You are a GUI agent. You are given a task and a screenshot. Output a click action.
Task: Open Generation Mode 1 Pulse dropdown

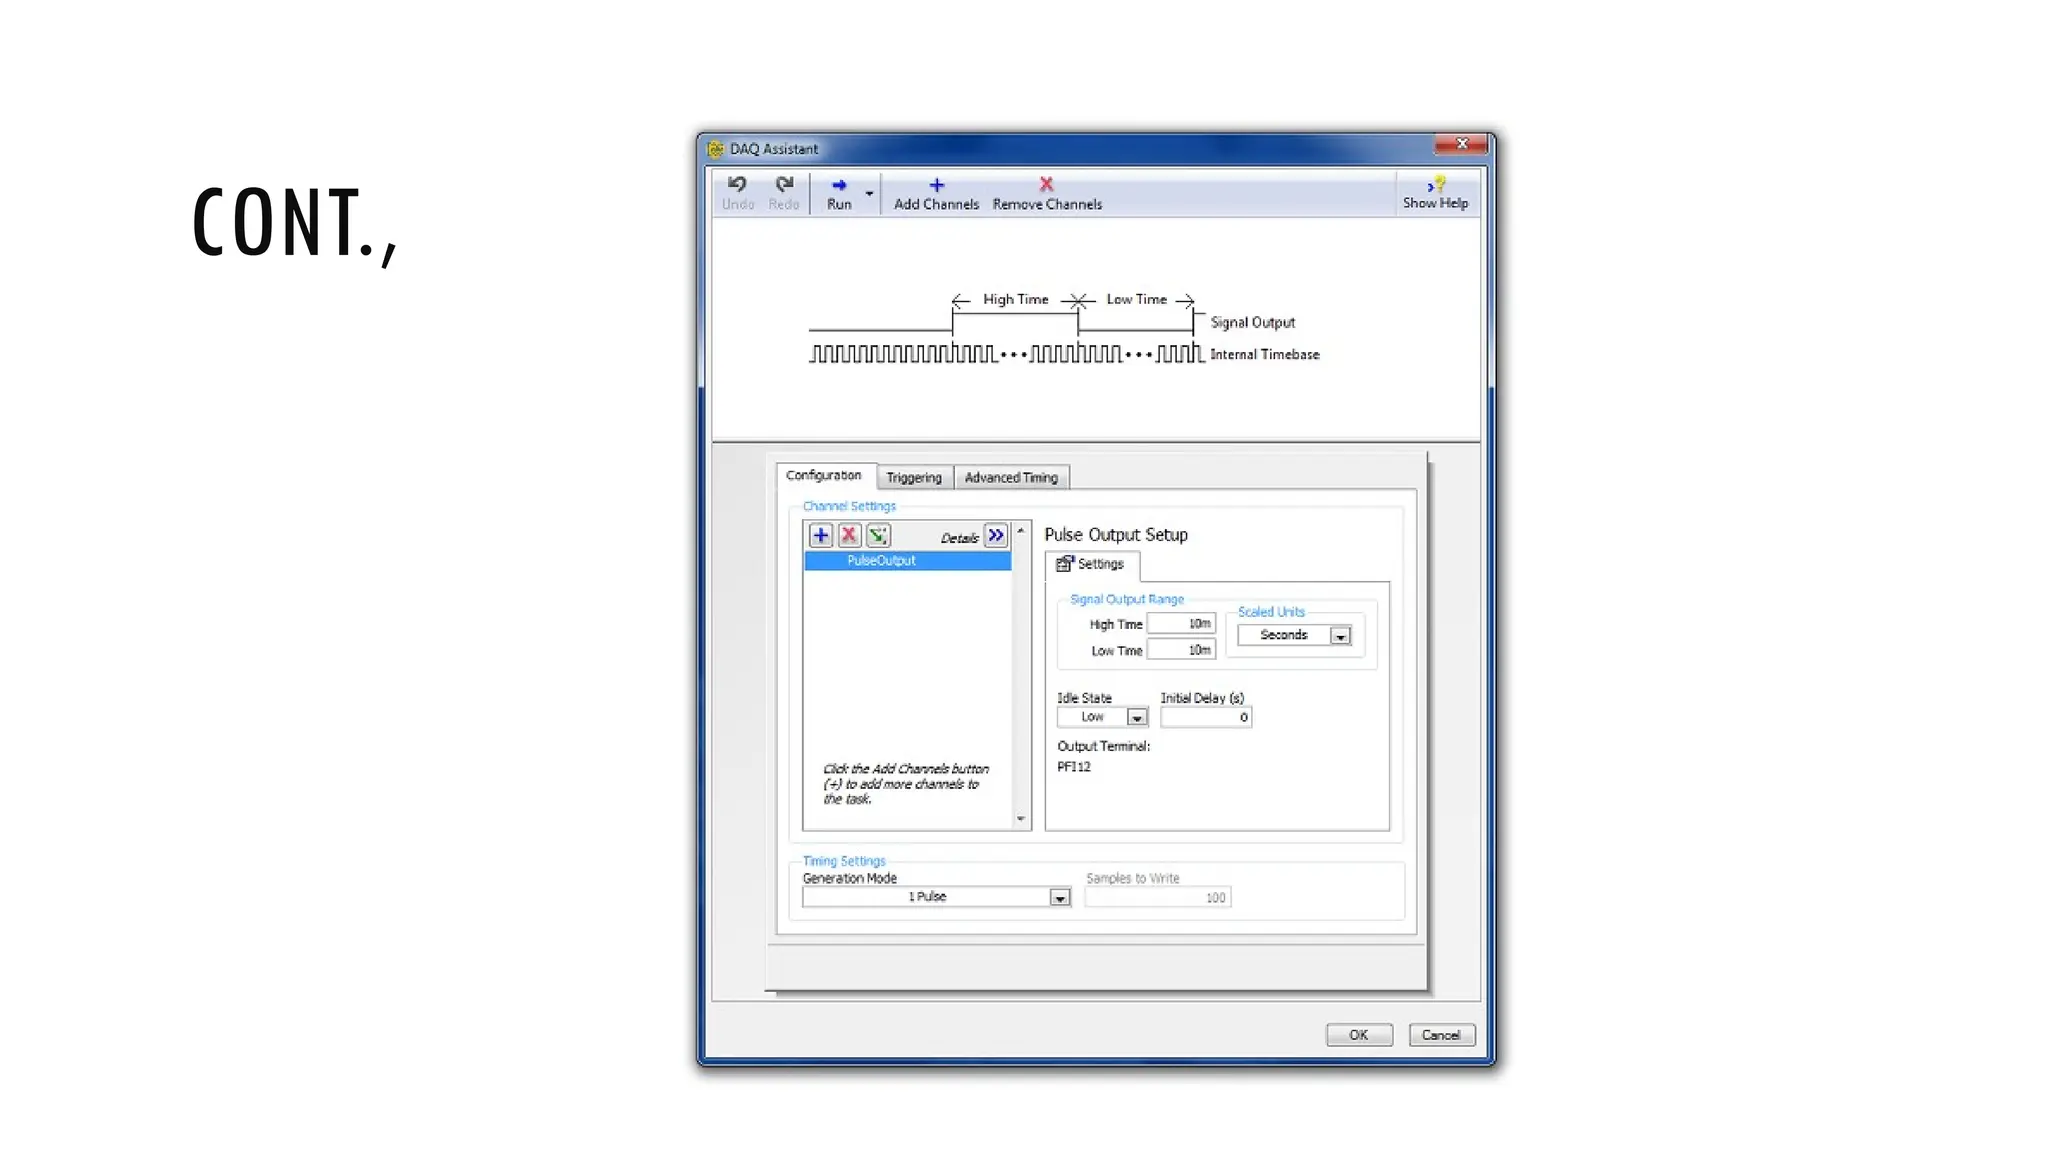(1059, 898)
